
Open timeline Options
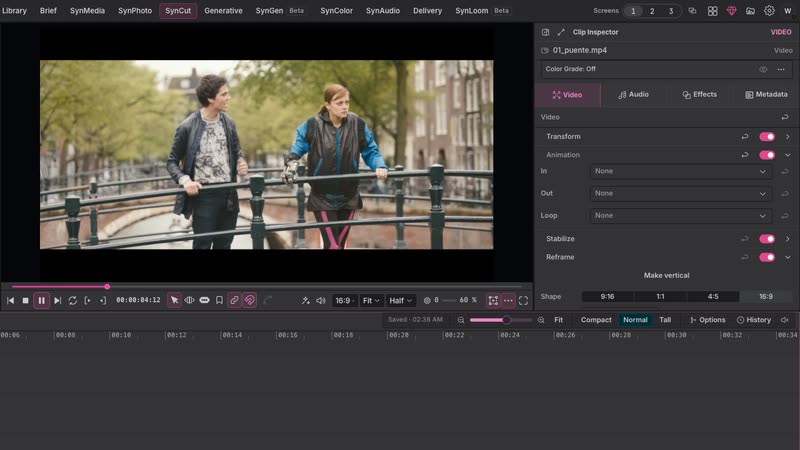[x=707, y=320]
